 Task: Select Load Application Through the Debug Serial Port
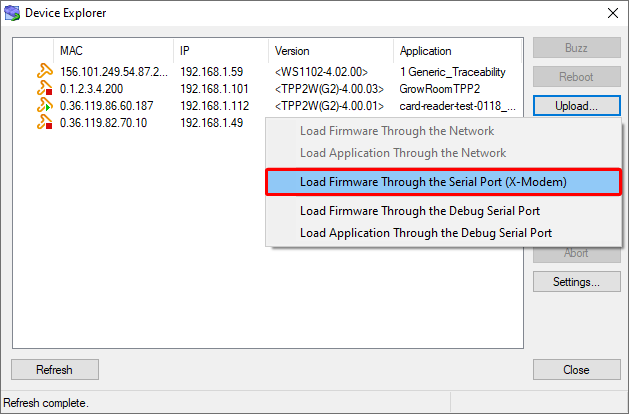tap(425, 232)
